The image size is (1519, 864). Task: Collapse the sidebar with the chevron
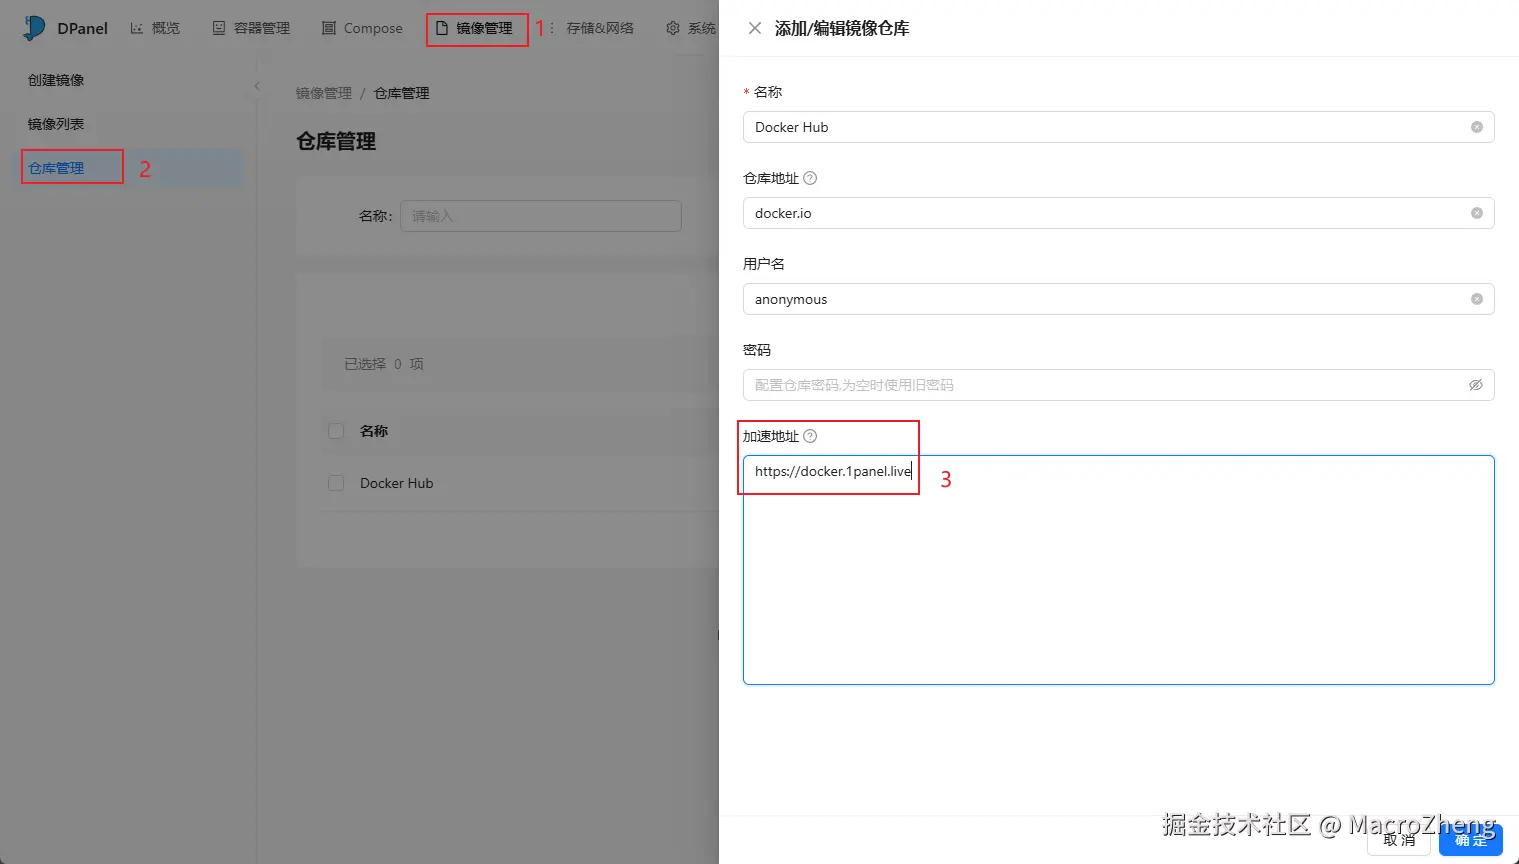click(x=257, y=87)
